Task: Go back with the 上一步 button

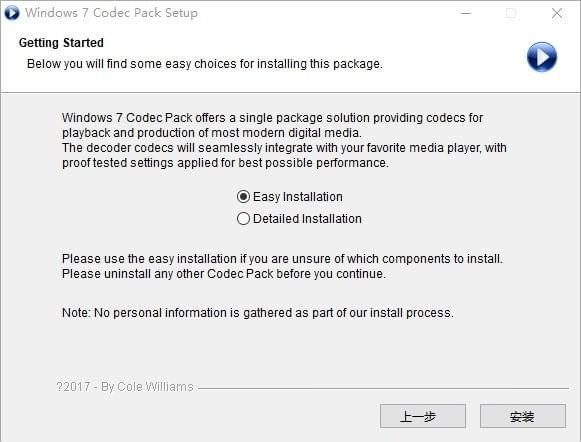Action: [x=423, y=416]
